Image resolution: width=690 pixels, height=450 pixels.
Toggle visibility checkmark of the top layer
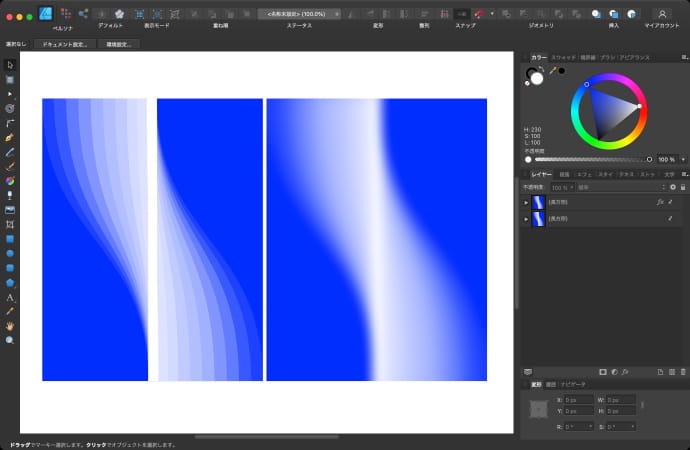(x=671, y=201)
